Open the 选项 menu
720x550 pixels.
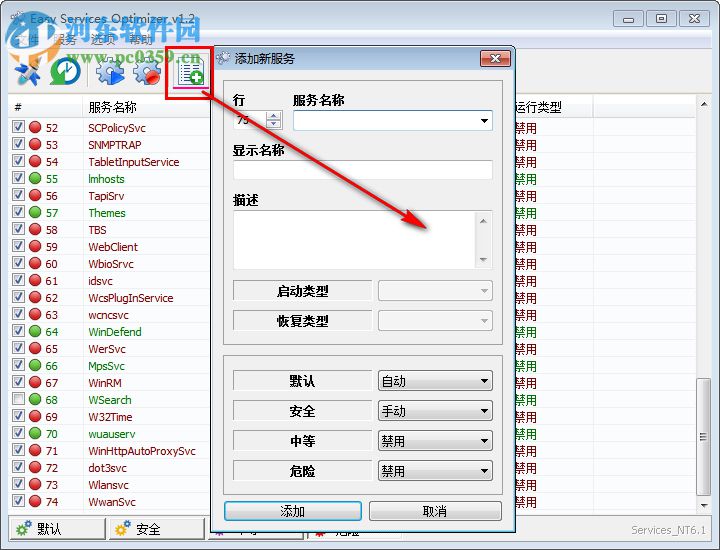tap(102, 39)
